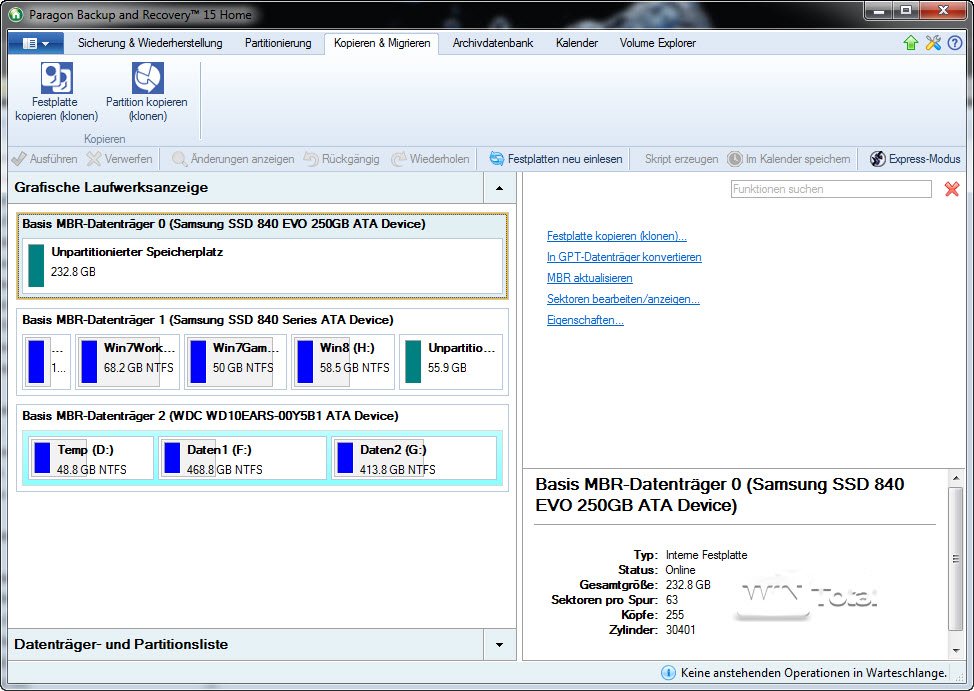The image size is (974, 691).
Task: Click the Ausführen checkmark button
Action: tap(45, 159)
